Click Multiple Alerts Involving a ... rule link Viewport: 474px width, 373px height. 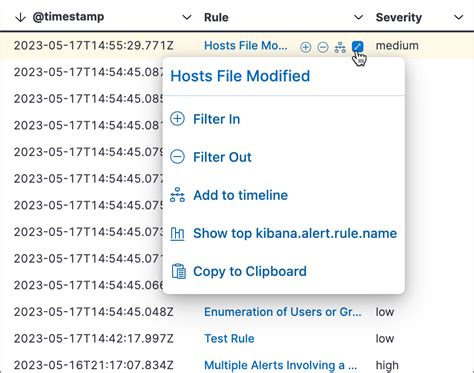tap(280, 365)
